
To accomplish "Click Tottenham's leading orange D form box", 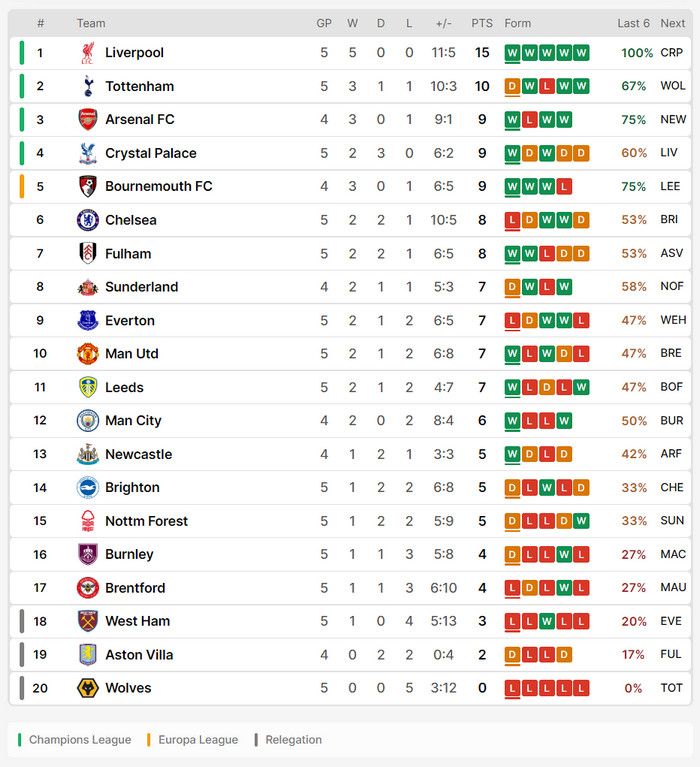I will point(513,86).
